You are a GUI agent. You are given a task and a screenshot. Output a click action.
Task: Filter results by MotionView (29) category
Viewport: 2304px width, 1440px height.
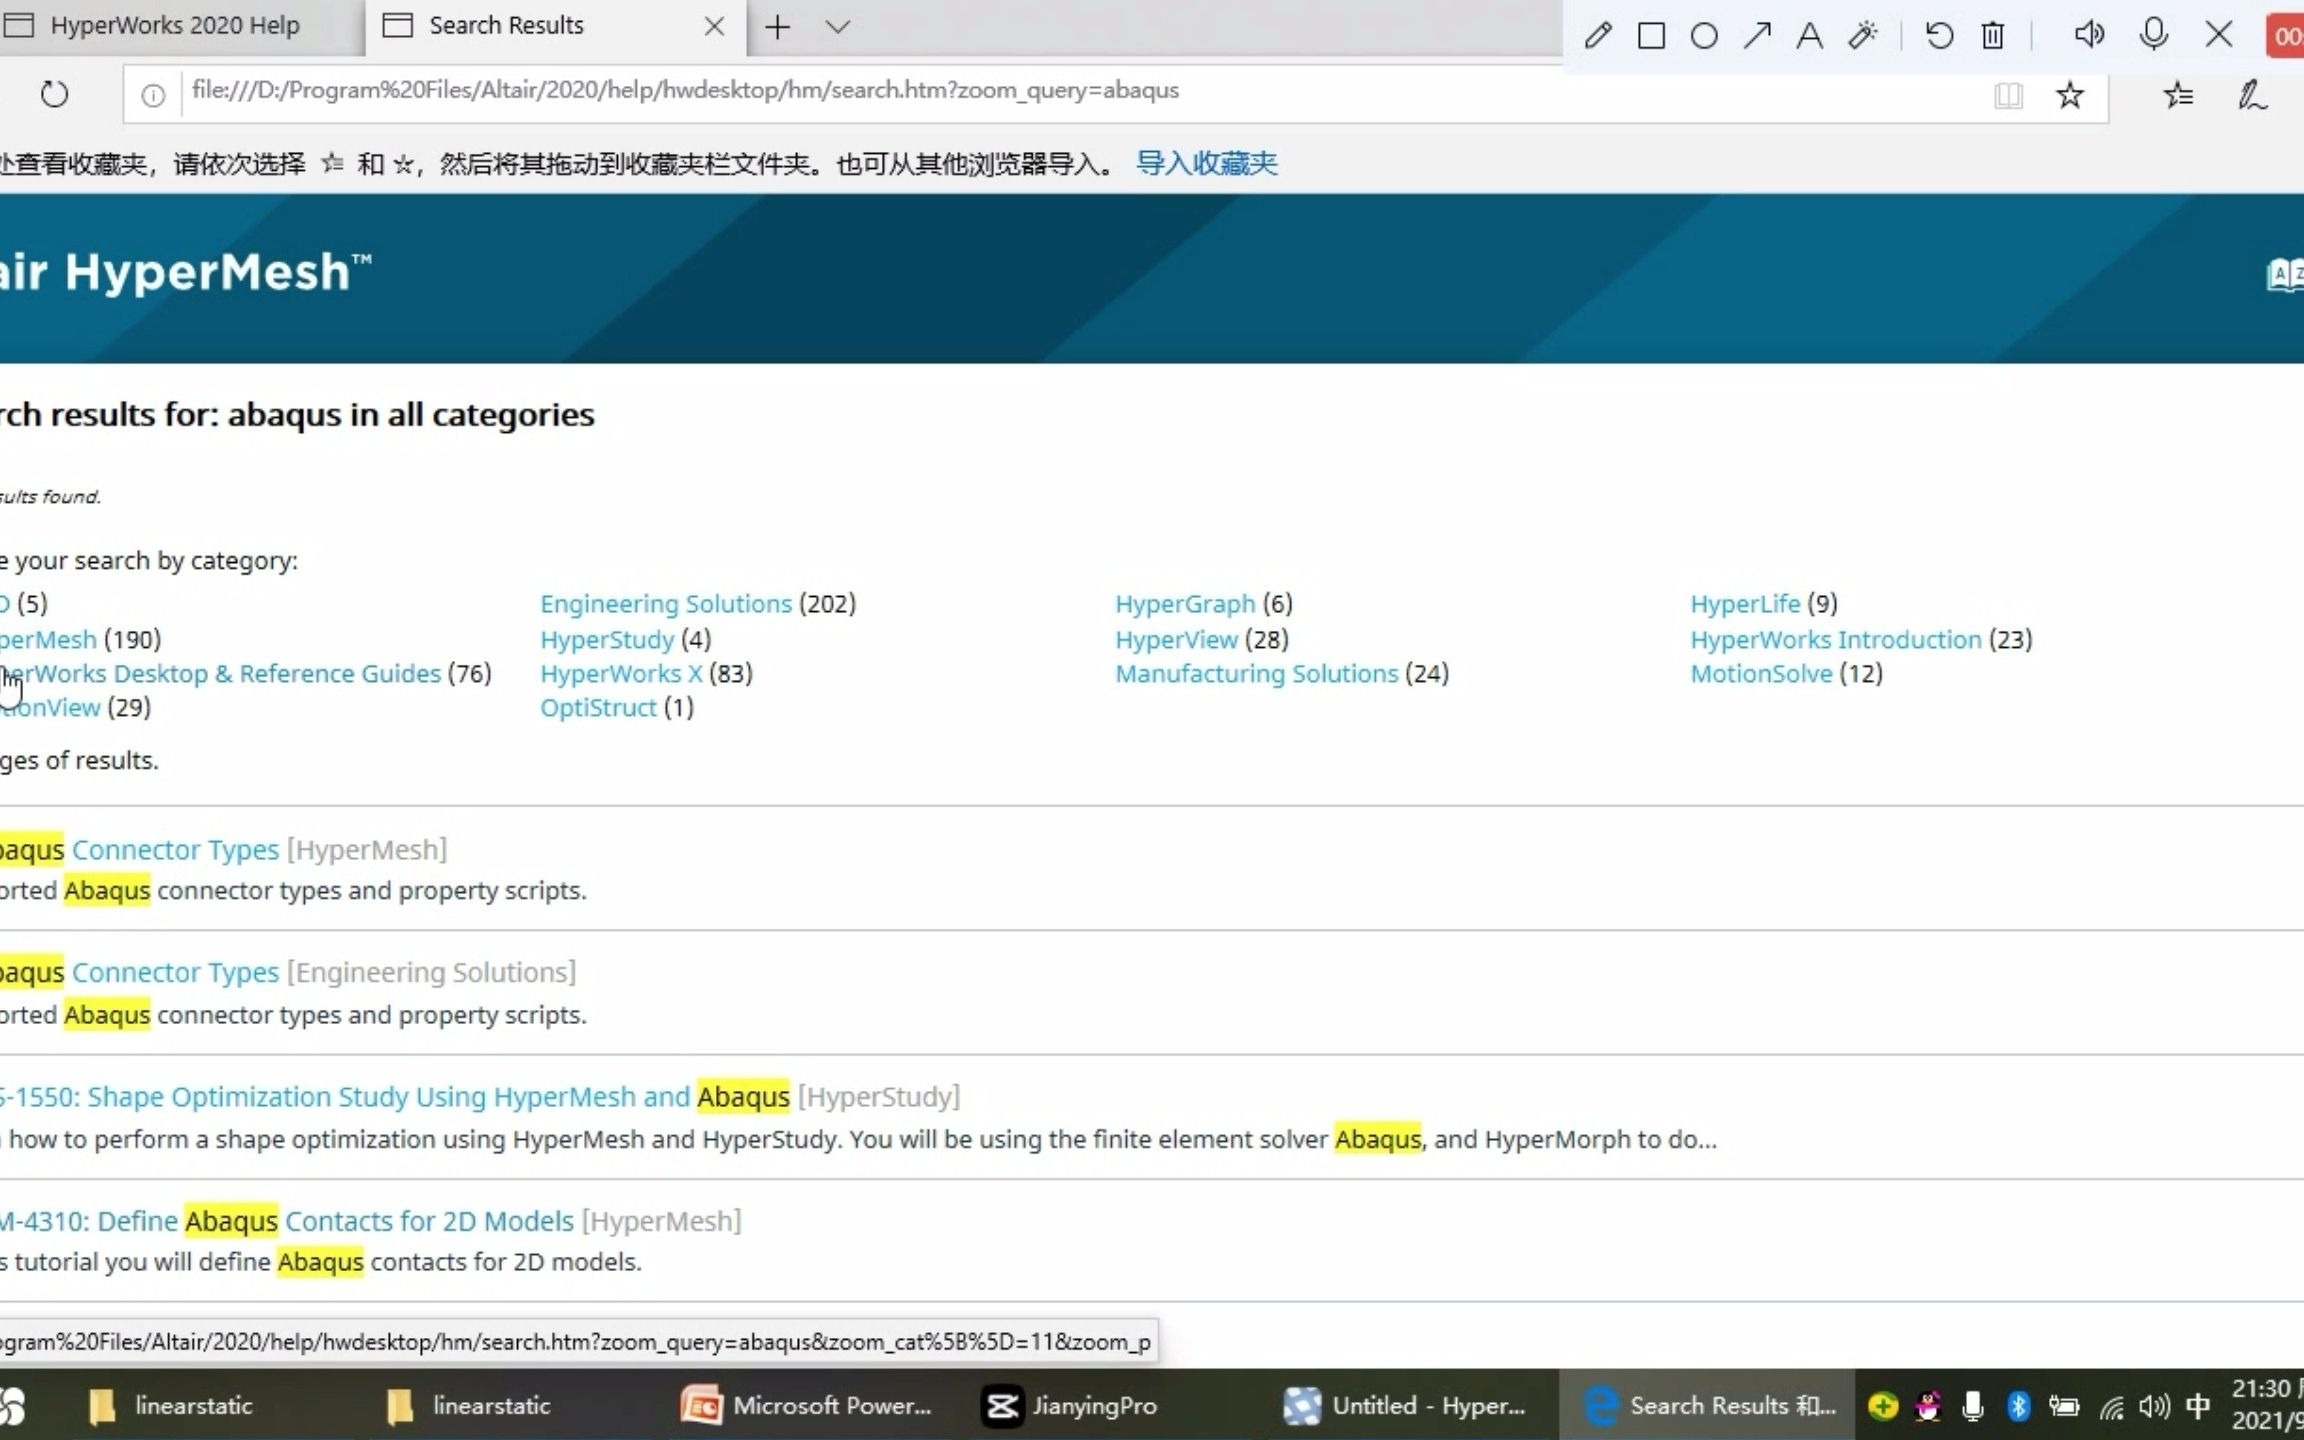click(x=50, y=707)
